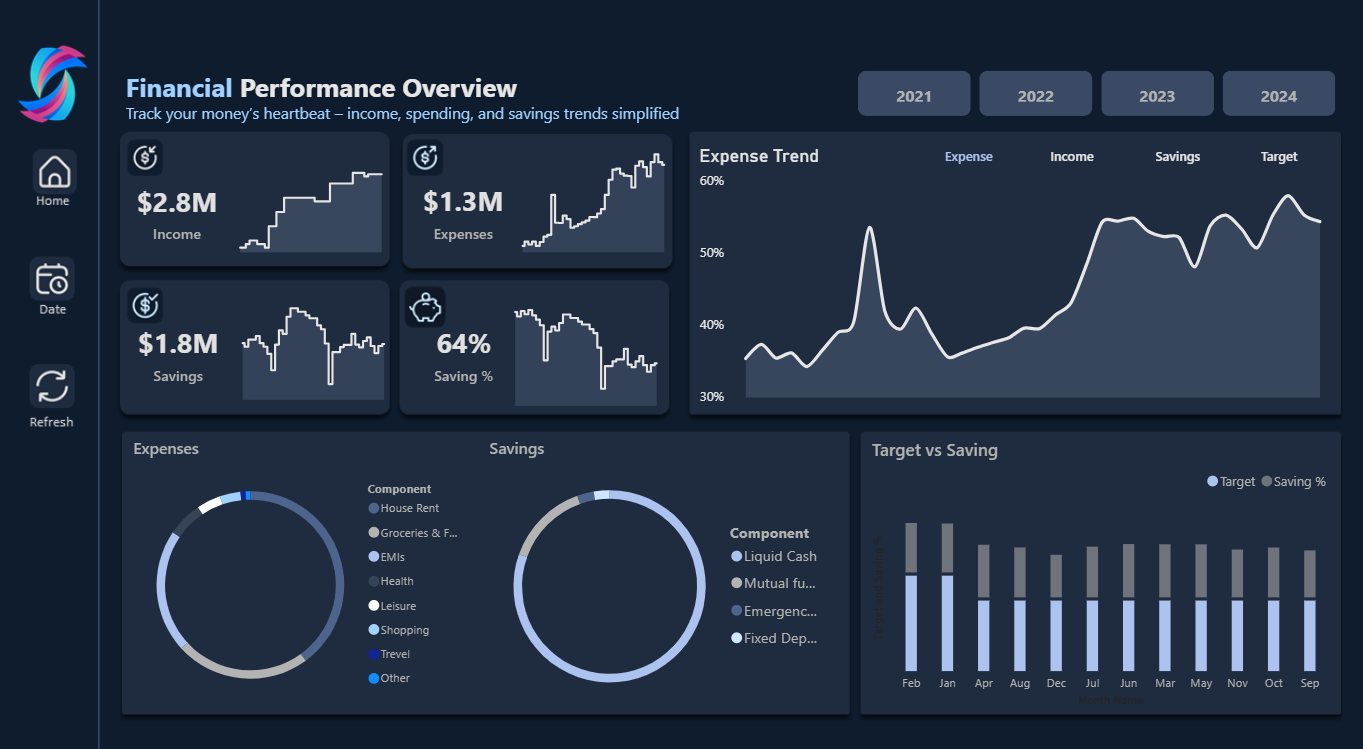1363x749 pixels.
Task: Select the Jan bar in Target vs Saving
Action: coord(947,597)
